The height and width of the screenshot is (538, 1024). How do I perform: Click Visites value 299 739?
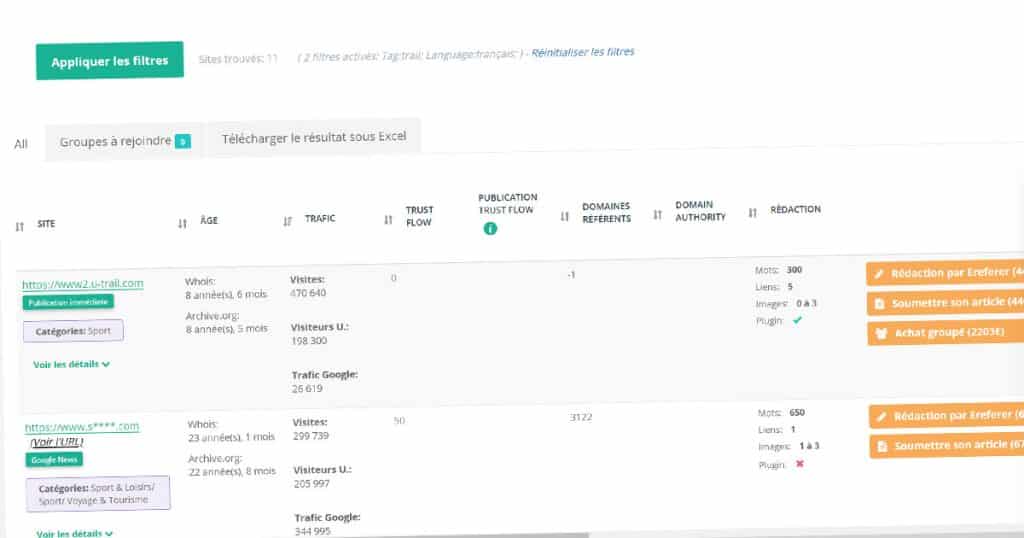311,435
